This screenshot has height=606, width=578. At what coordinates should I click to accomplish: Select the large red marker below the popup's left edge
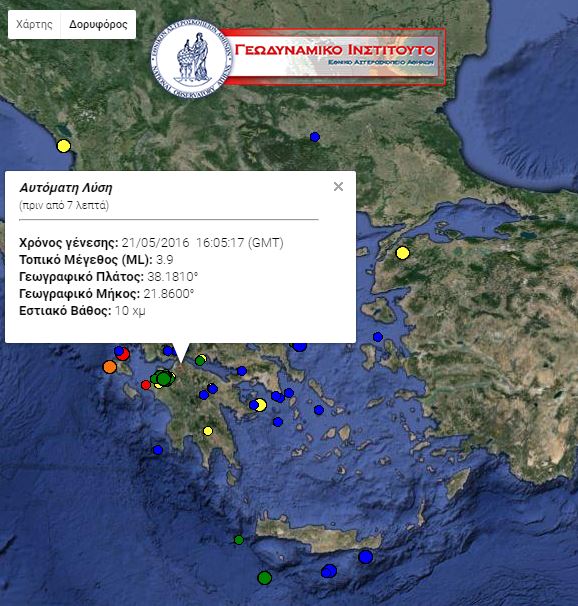(124, 354)
